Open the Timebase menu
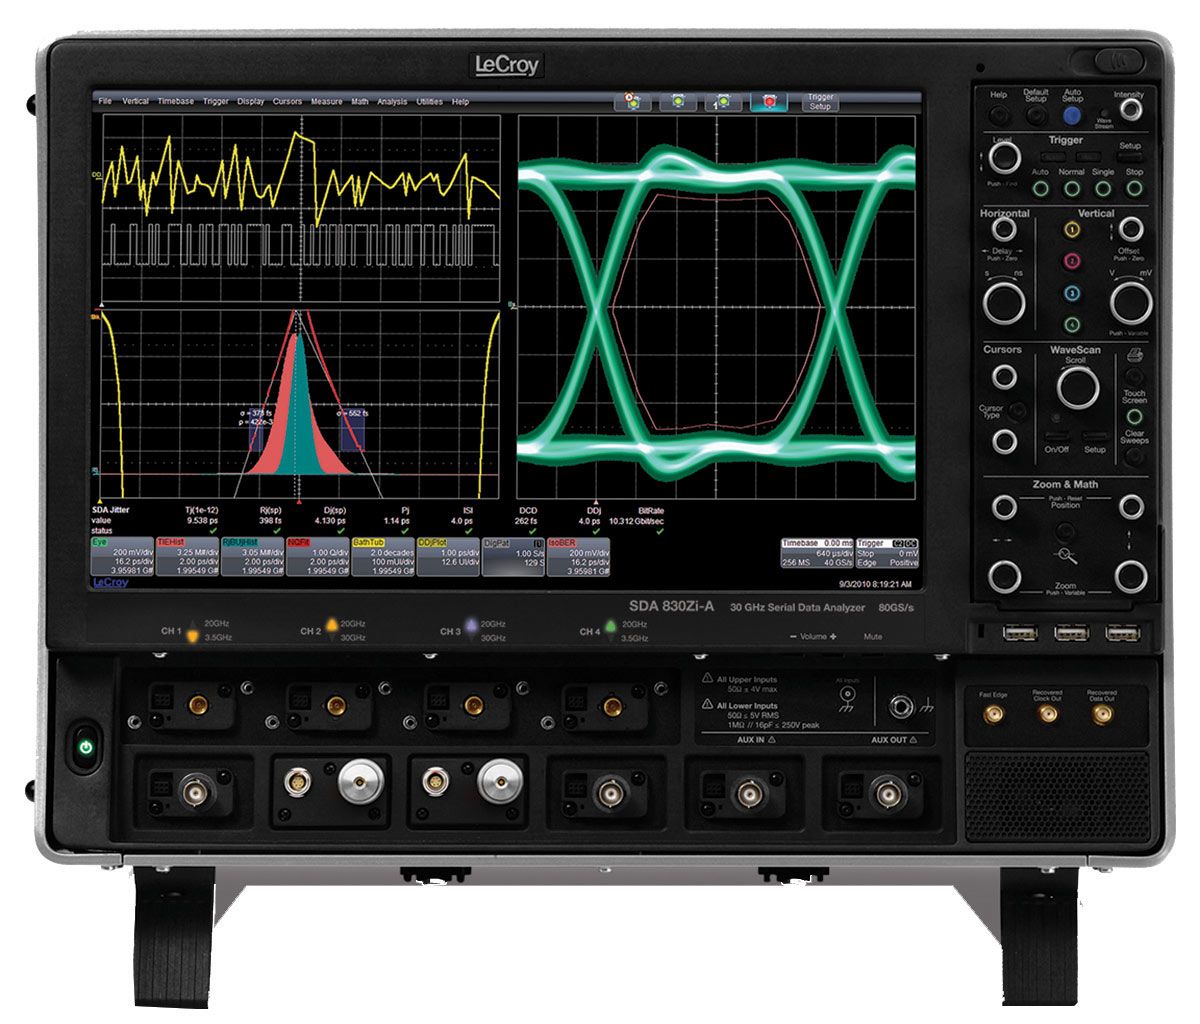Viewport: 1200px width, 1024px height. [176, 101]
